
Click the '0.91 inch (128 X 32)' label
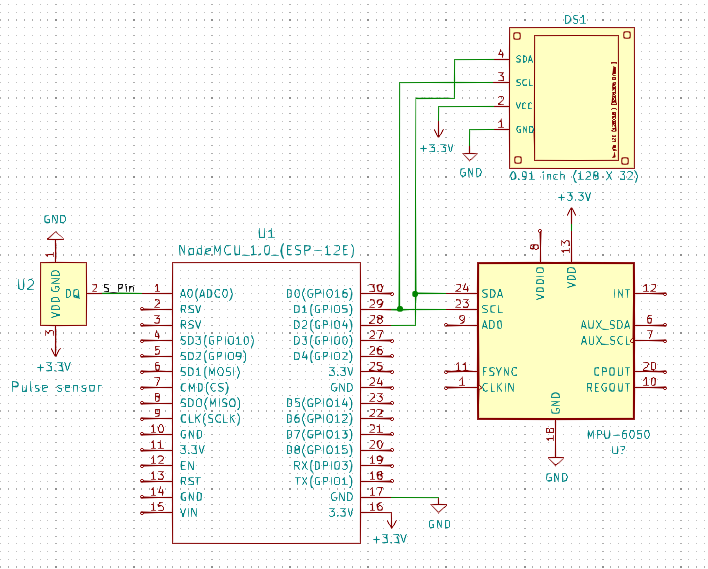coord(574,176)
